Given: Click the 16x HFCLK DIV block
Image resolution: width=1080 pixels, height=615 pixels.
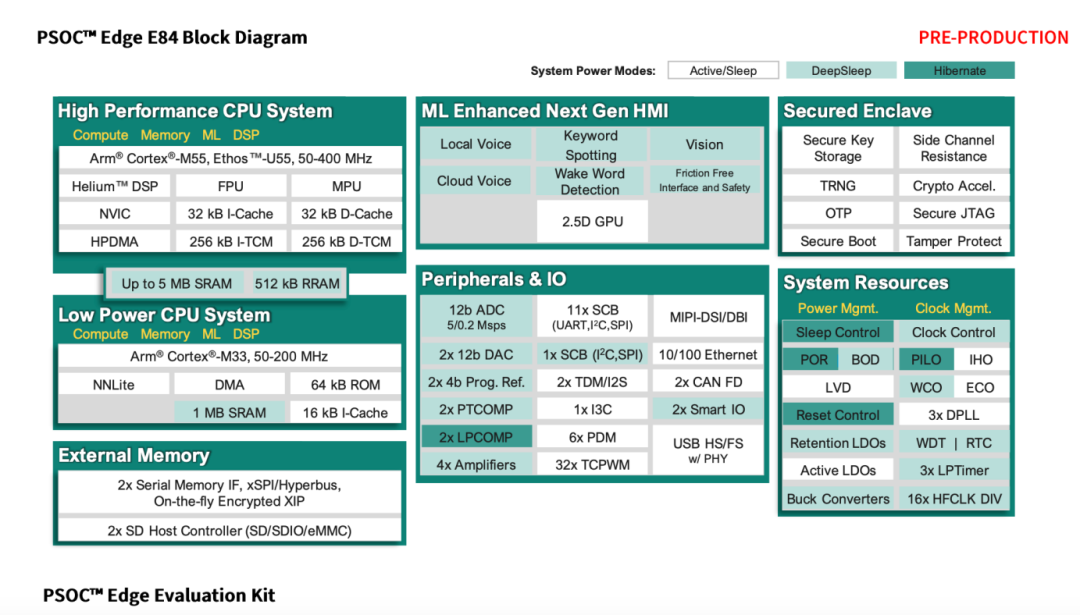Looking at the screenshot, I should [x=953, y=499].
